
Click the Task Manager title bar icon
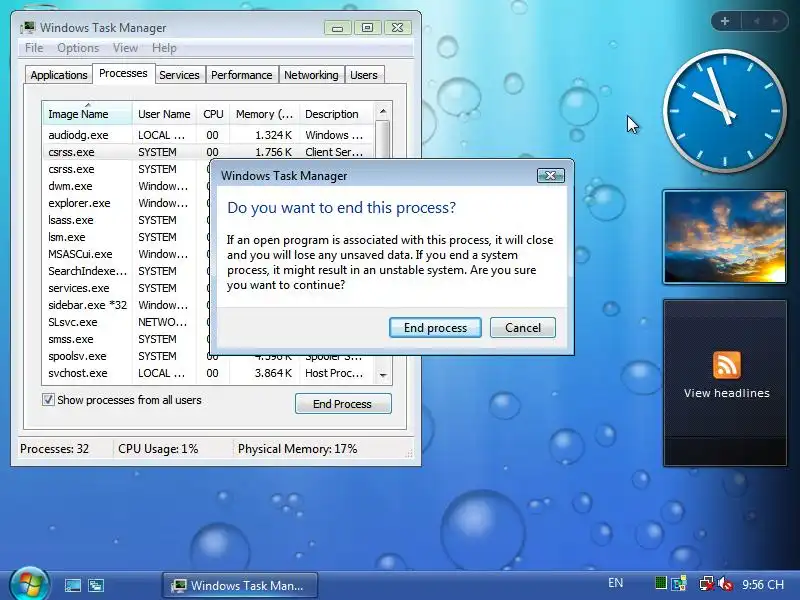click(x=28, y=28)
